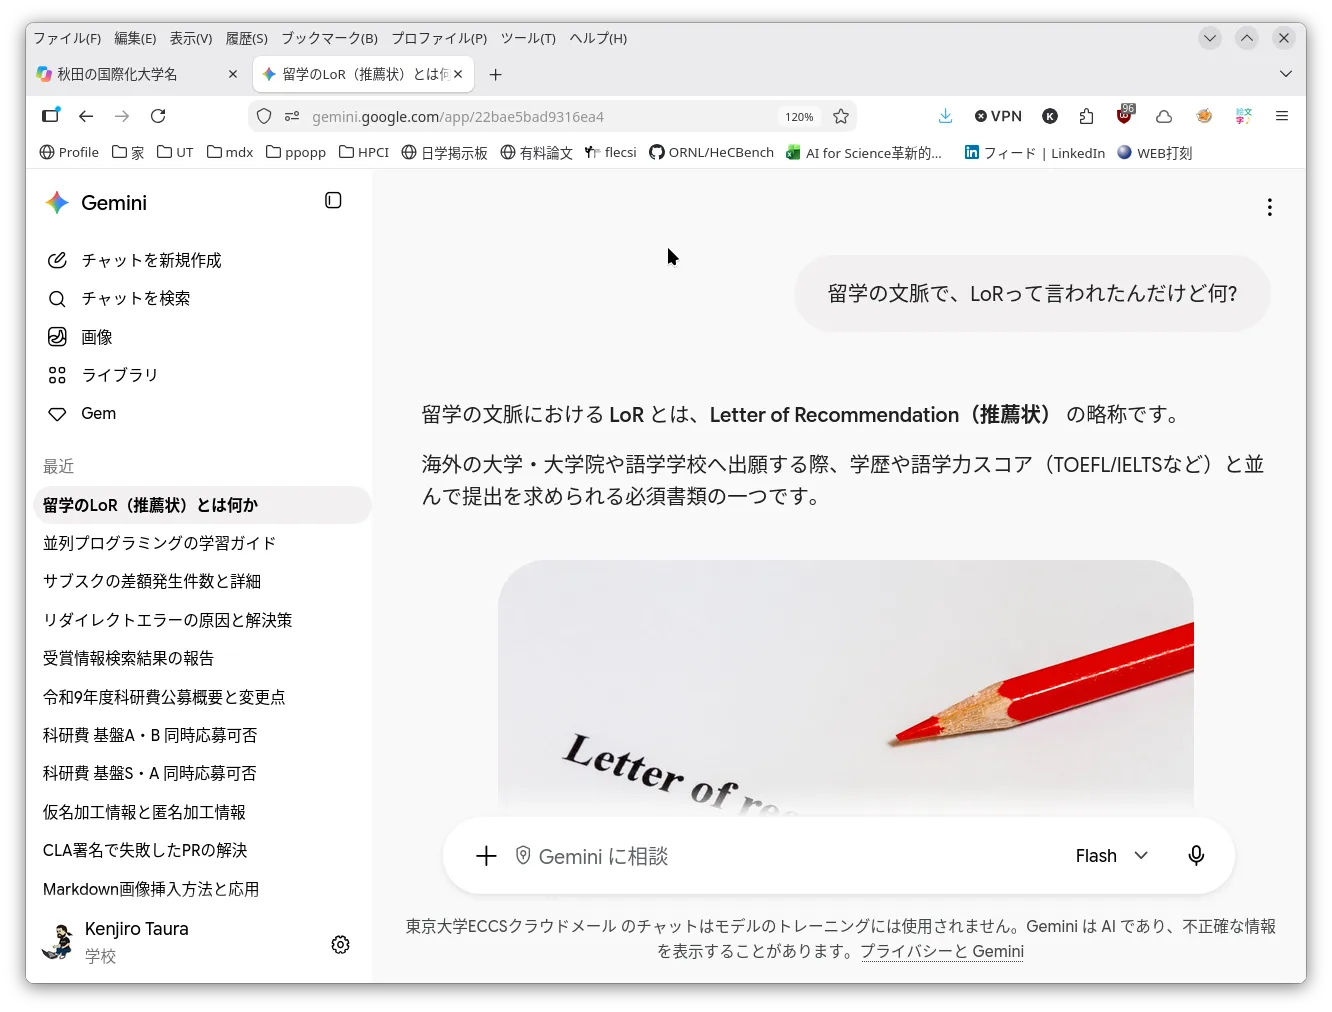Open chat リダイレクトエラーの原因と解決策
1332x1012 pixels.
click(x=203, y=620)
